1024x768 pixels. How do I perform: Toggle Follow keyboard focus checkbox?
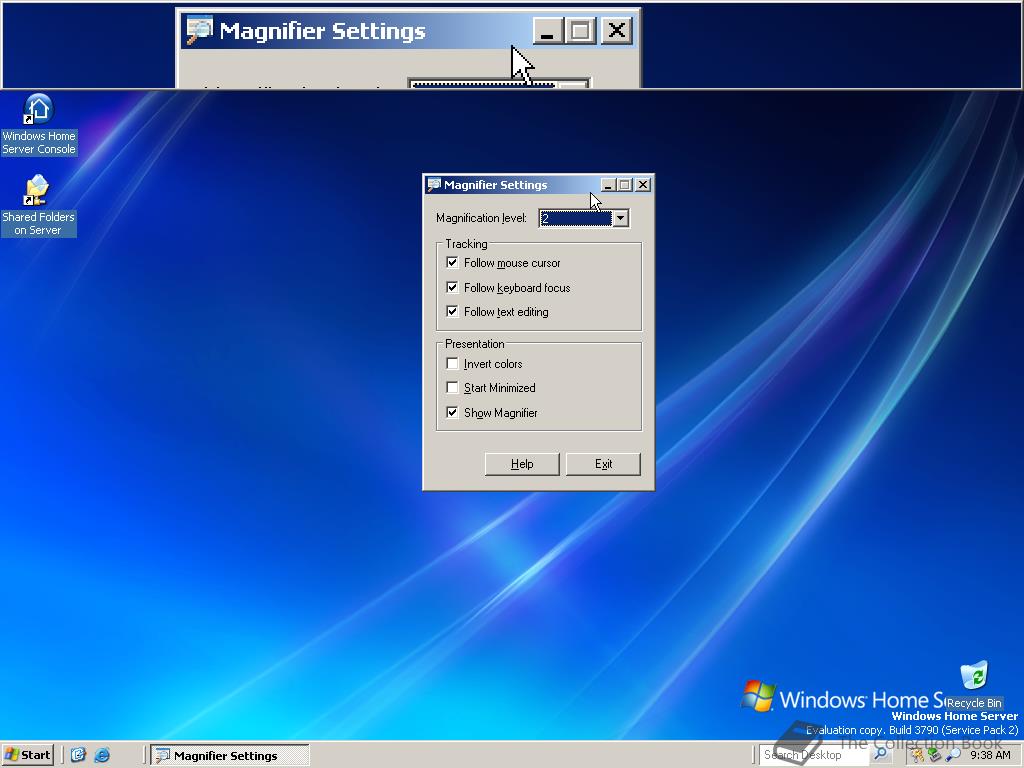(x=452, y=287)
